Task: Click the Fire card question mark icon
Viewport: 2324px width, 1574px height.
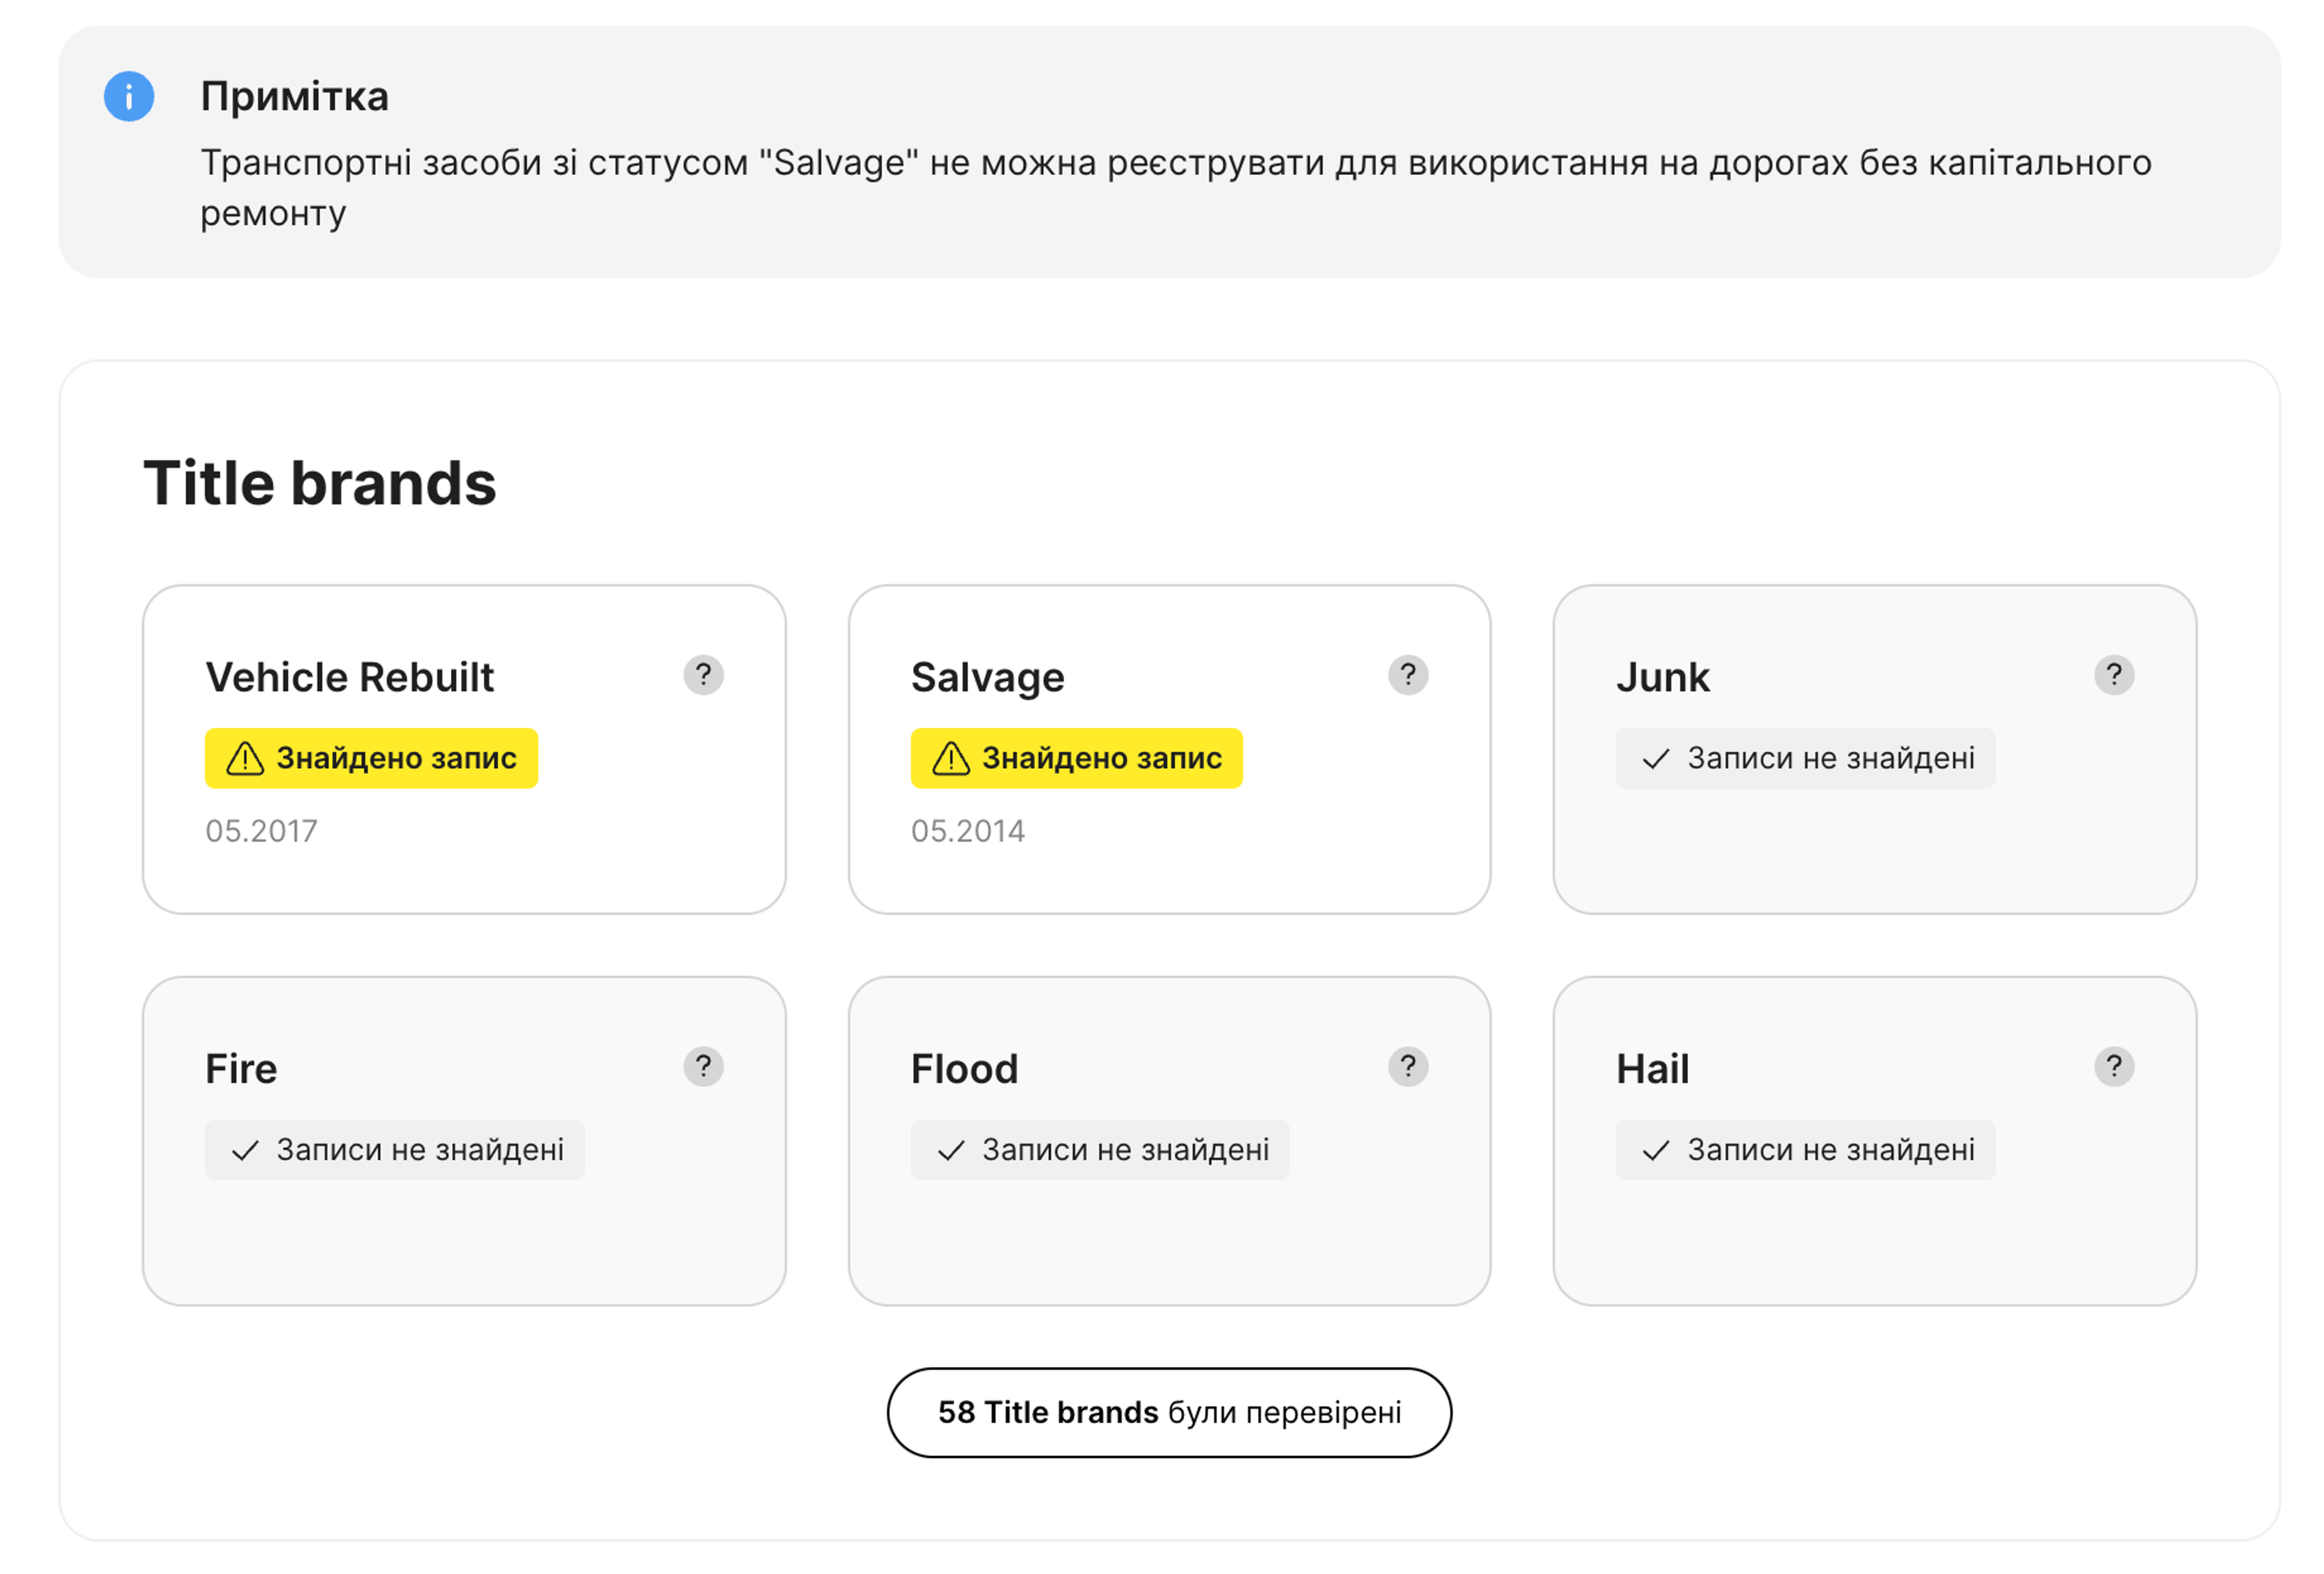Action: pyautogui.click(x=703, y=1066)
